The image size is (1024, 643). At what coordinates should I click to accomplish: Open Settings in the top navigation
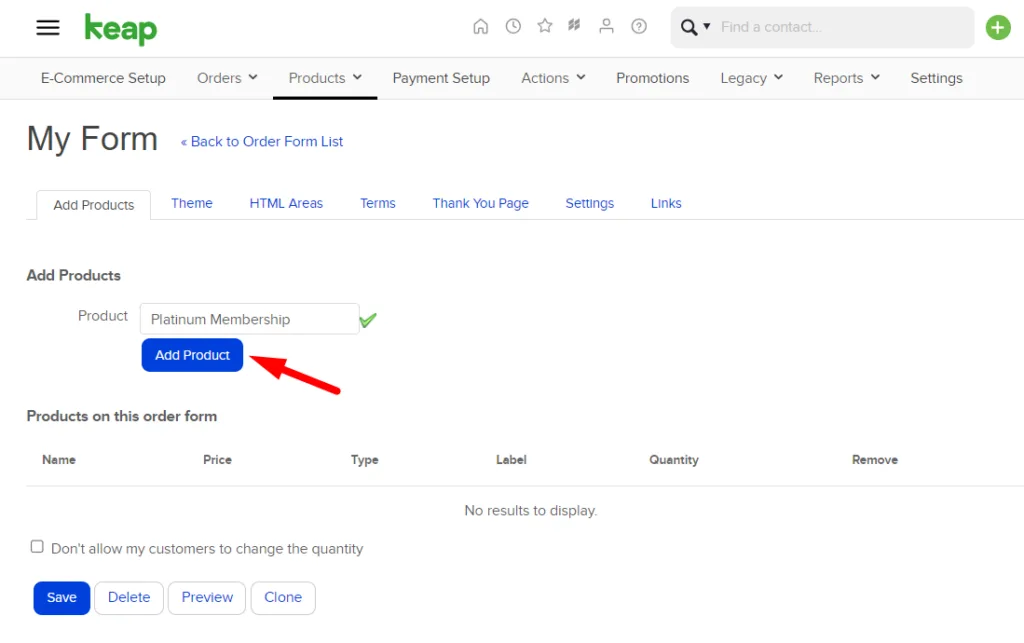click(x=936, y=78)
